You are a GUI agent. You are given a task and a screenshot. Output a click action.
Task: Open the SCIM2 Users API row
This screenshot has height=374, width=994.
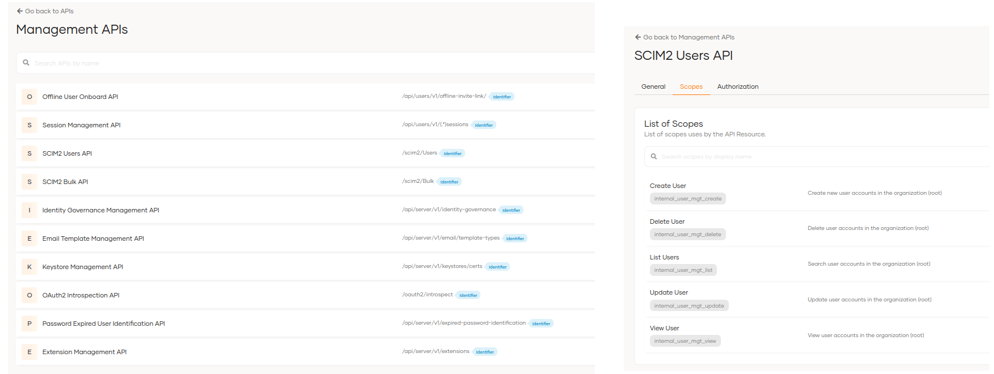tap(305, 153)
